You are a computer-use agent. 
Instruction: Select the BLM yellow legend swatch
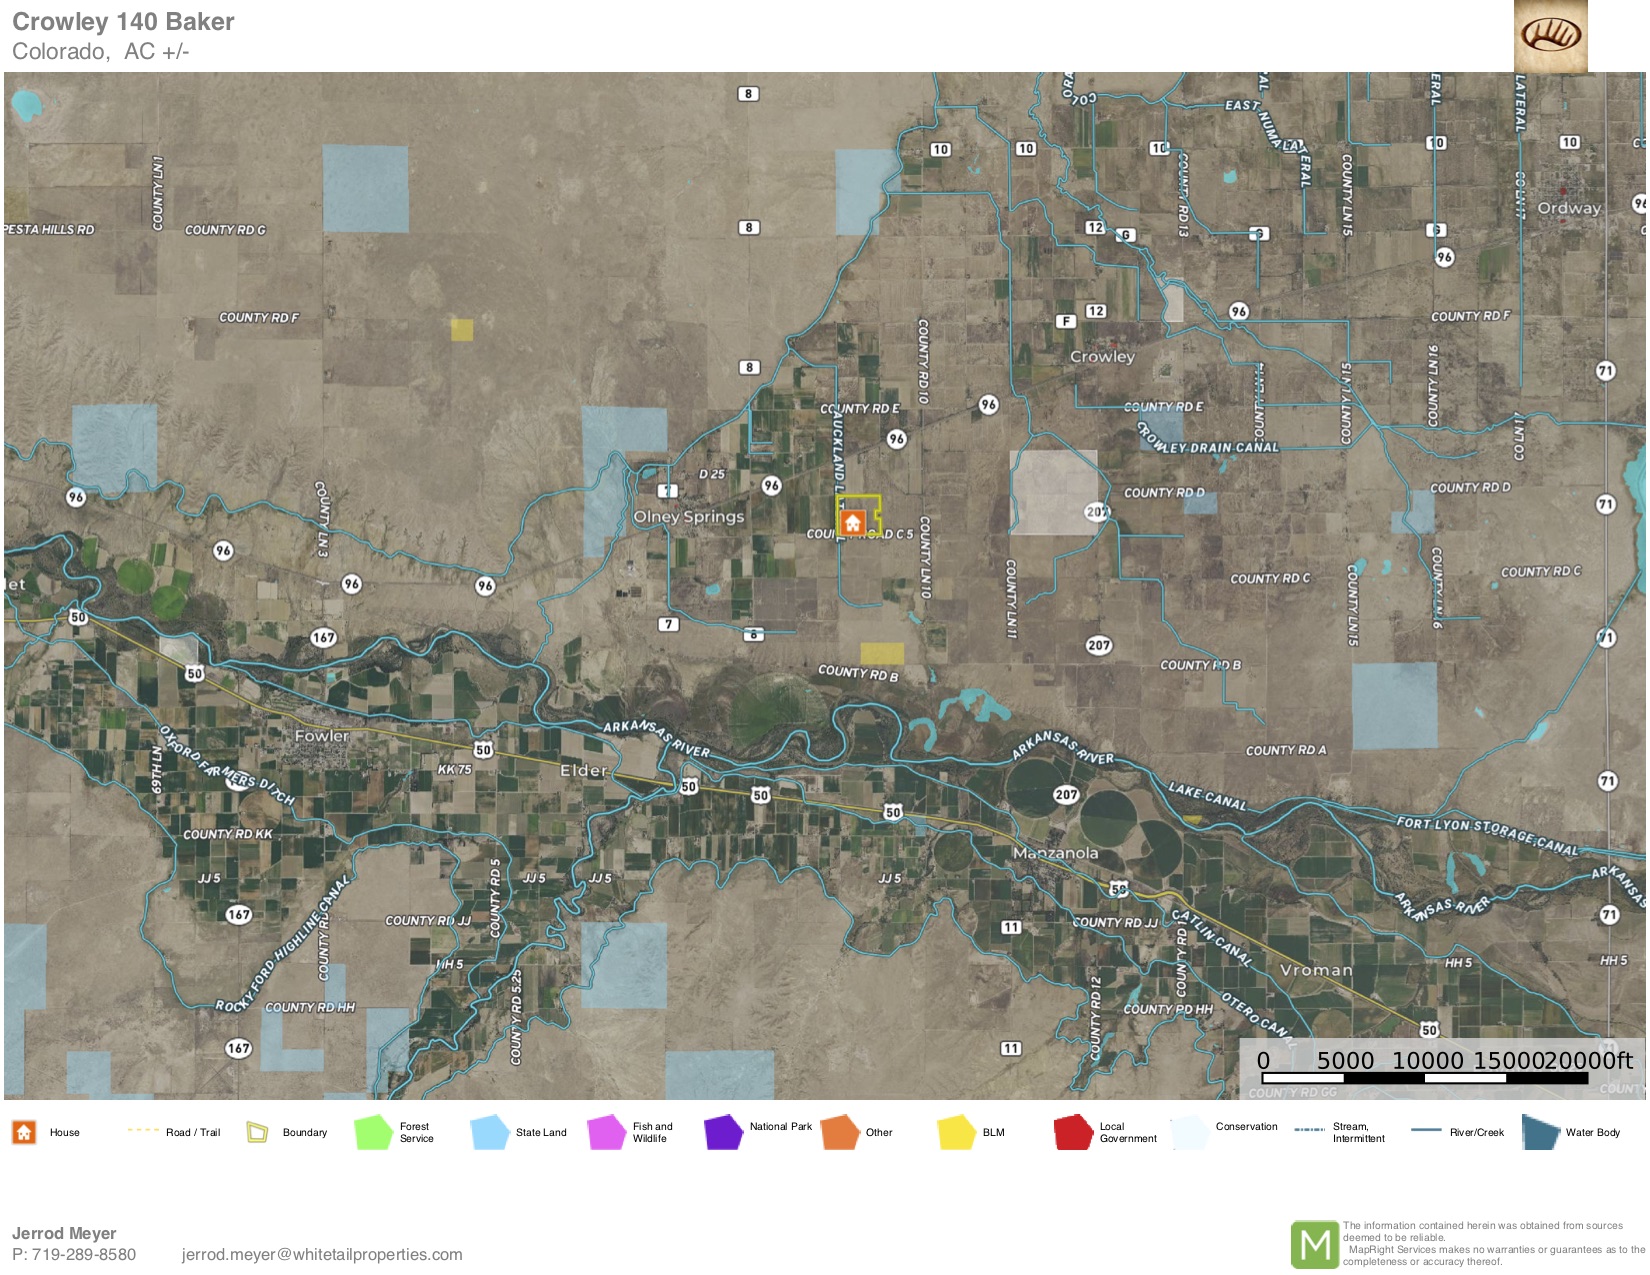pos(956,1132)
